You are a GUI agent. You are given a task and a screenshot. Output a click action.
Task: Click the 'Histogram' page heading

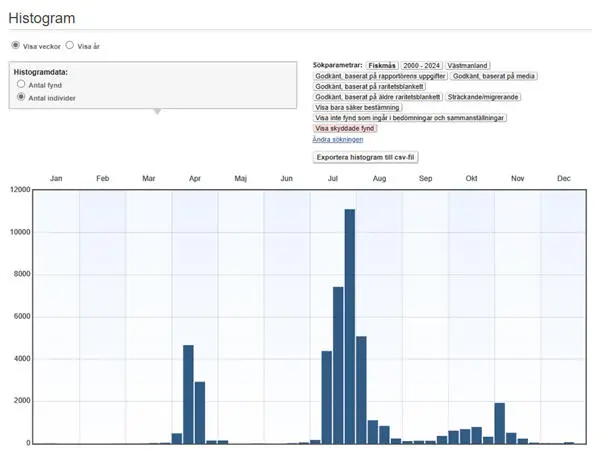42,19
